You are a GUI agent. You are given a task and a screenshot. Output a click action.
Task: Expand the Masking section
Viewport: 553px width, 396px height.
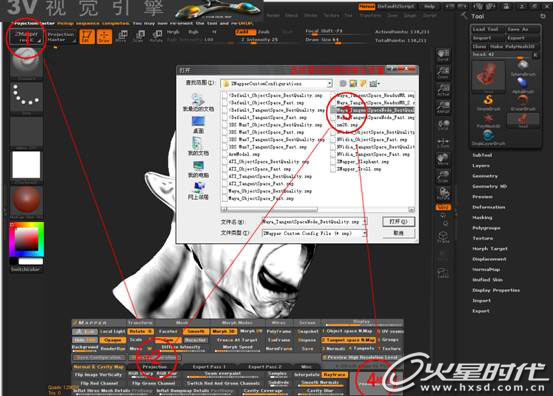(x=482, y=218)
